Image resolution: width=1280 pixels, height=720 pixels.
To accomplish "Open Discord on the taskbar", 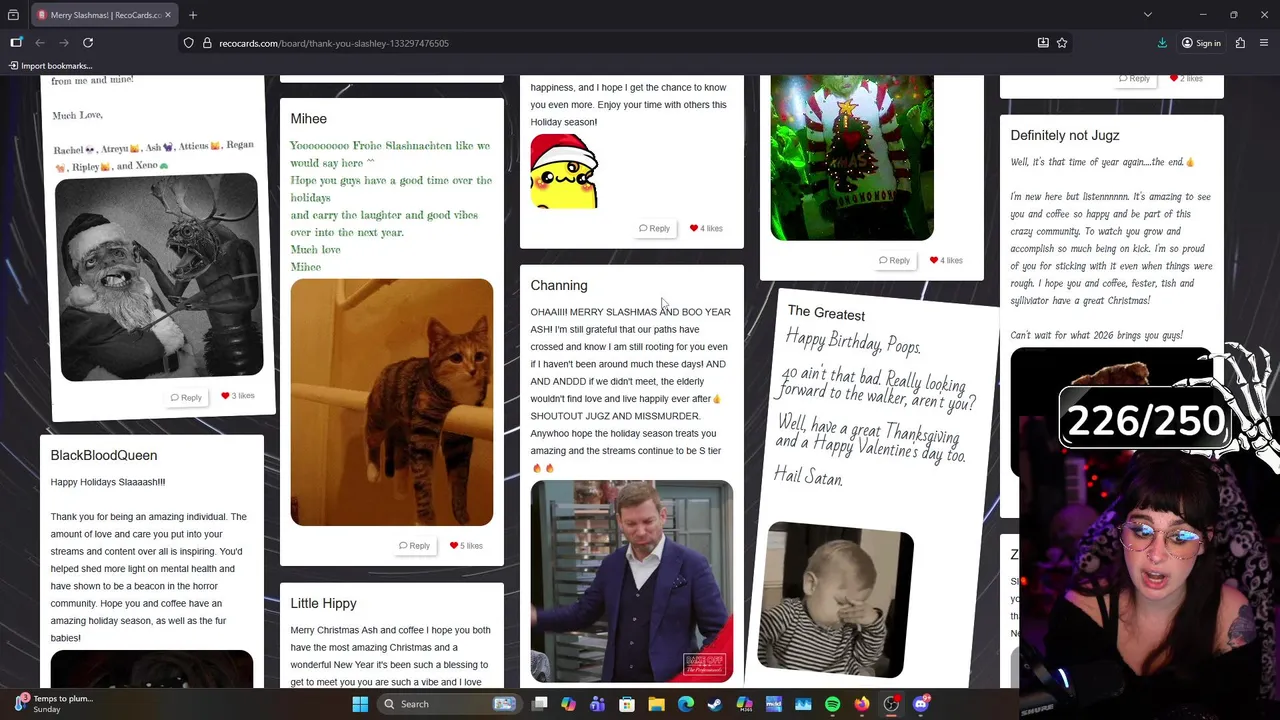I will tap(921, 704).
